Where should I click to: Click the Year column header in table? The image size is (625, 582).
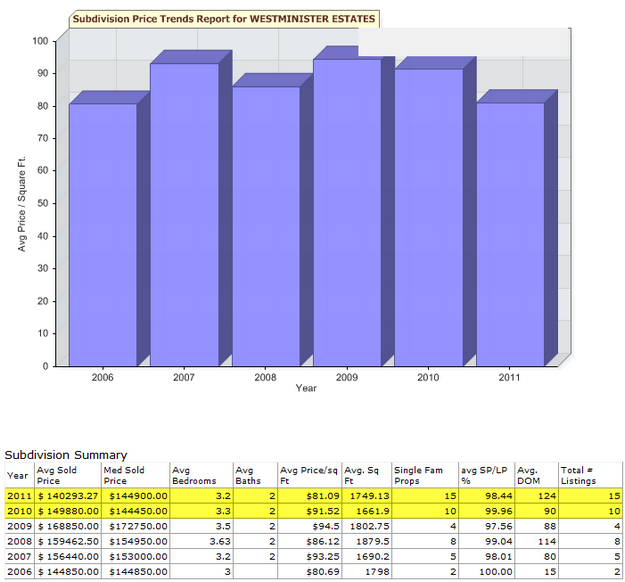[x=20, y=475]
